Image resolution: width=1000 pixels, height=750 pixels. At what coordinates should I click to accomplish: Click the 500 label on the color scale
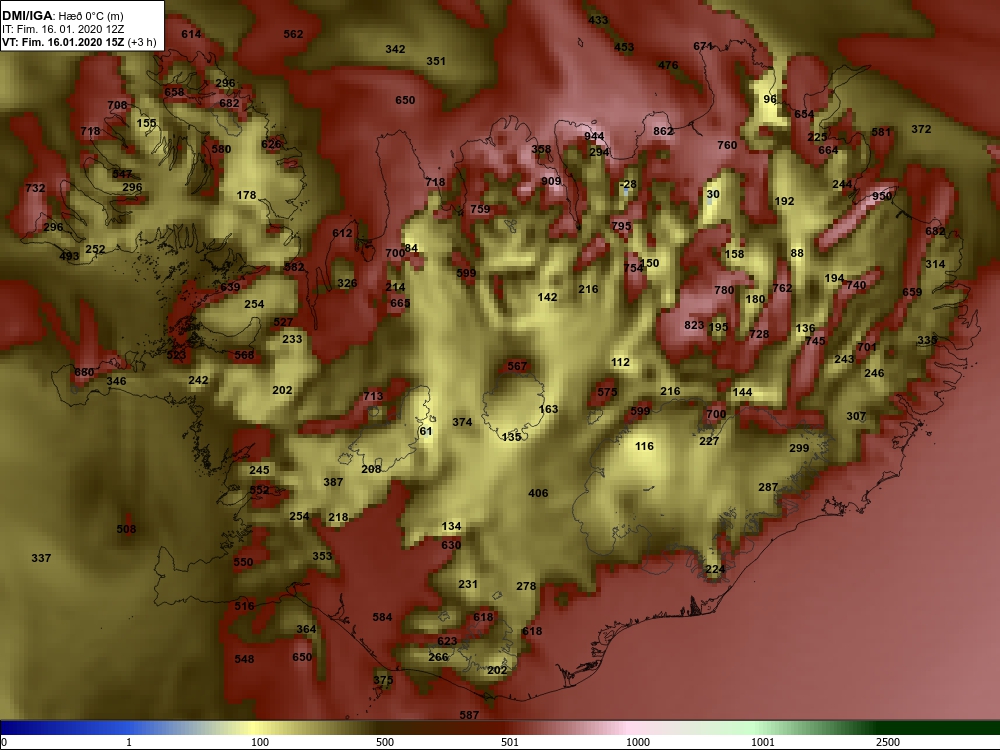(x=385, y=742)
